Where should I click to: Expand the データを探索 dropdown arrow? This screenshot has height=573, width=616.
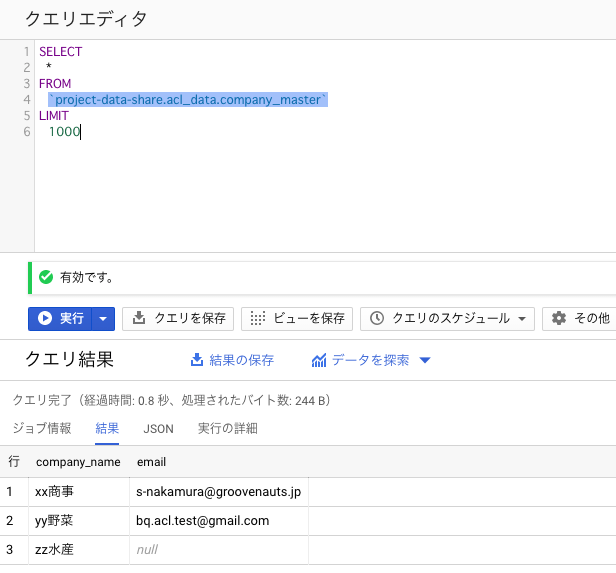pyautogui.click(x=425, y=360)
